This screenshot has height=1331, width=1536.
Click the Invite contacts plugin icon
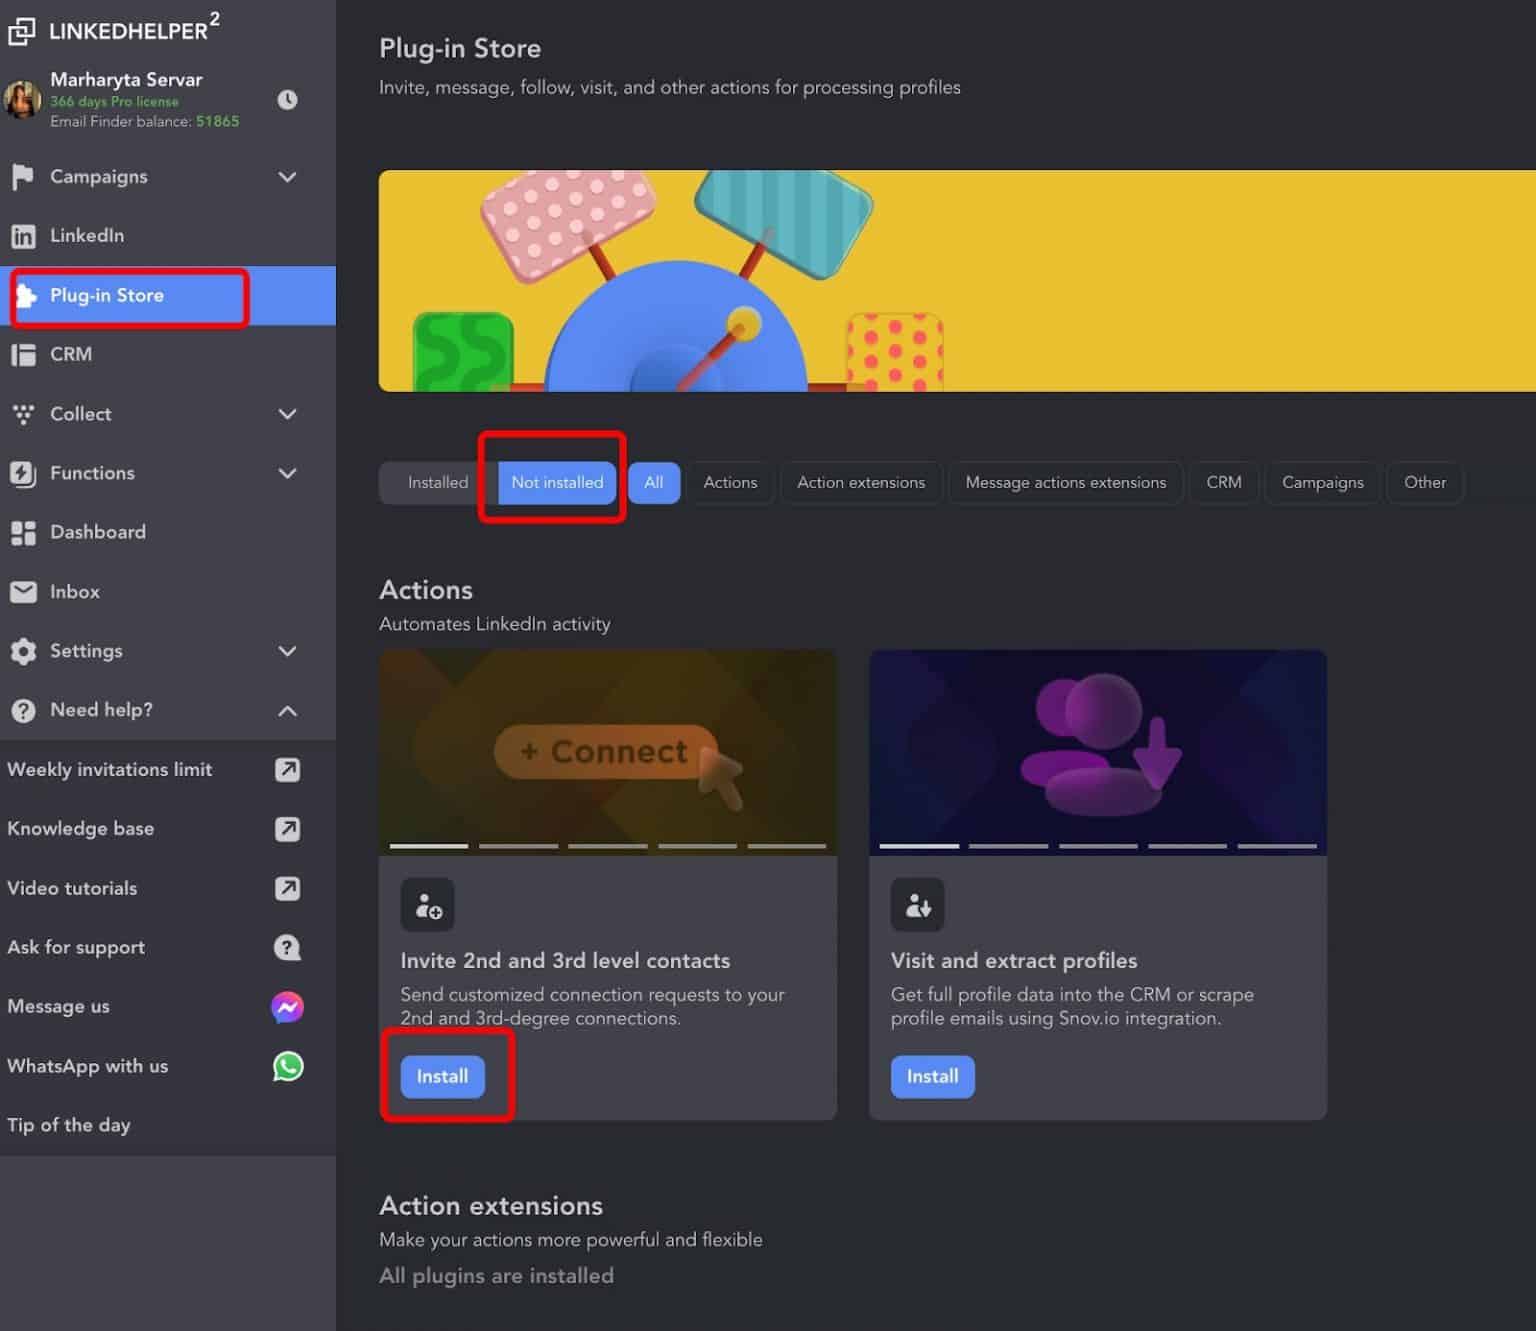[428, 905]
